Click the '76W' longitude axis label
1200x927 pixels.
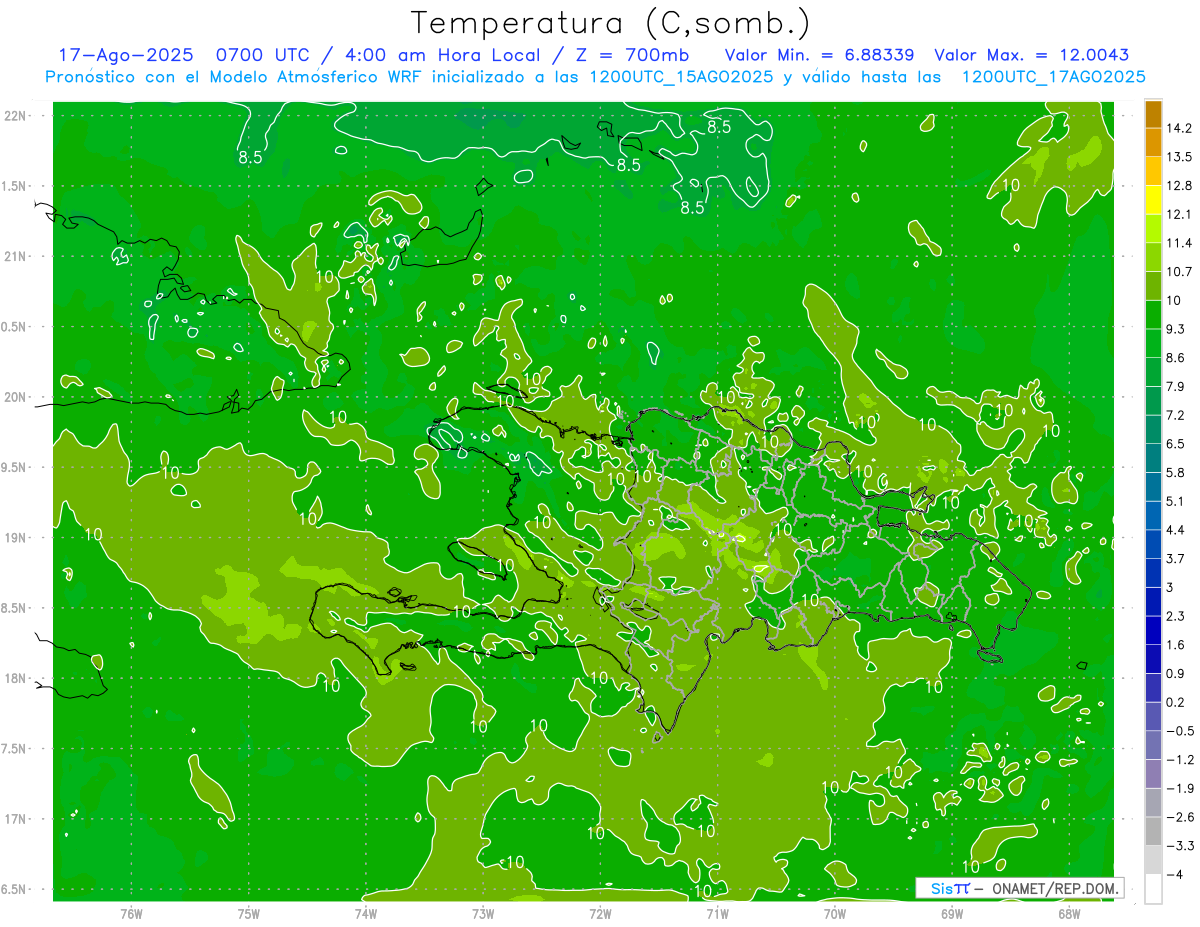click(x=131, y=913)
